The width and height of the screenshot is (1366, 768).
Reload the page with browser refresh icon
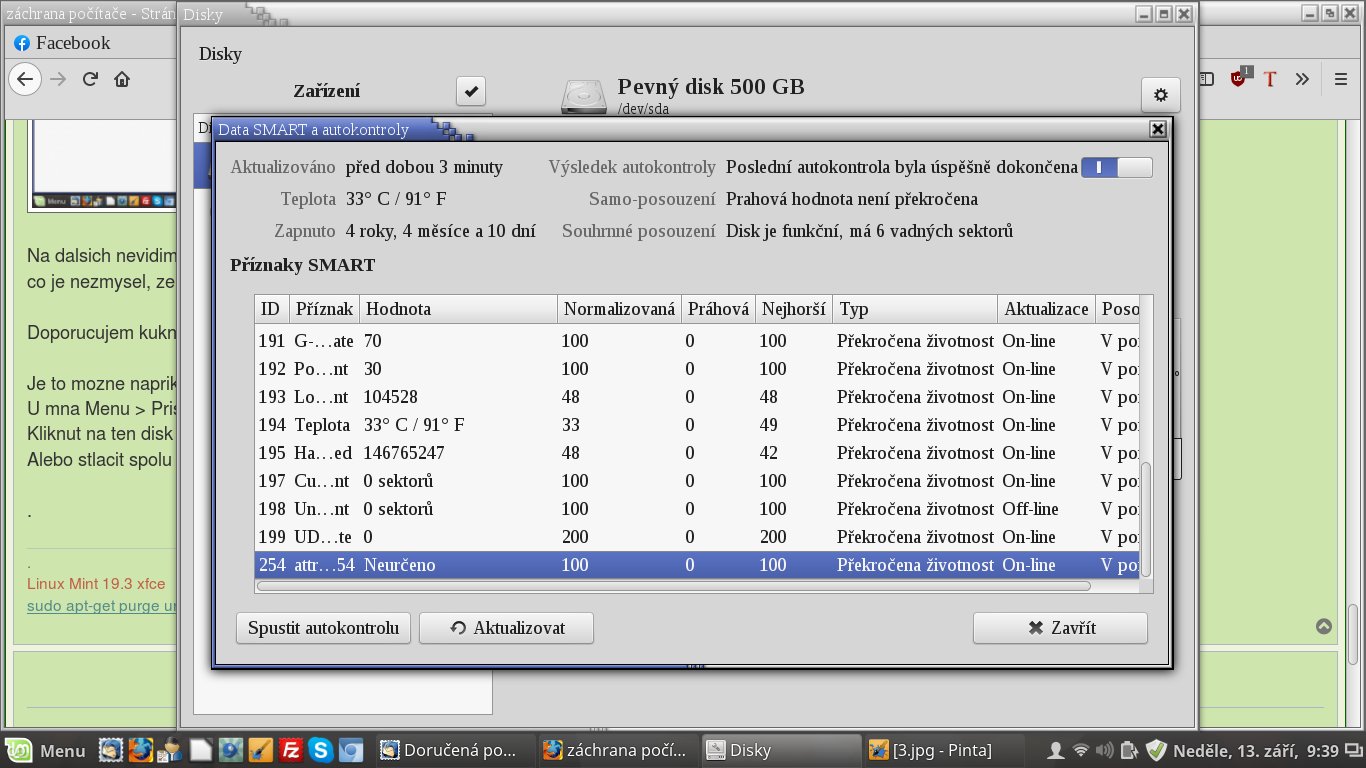90,79
